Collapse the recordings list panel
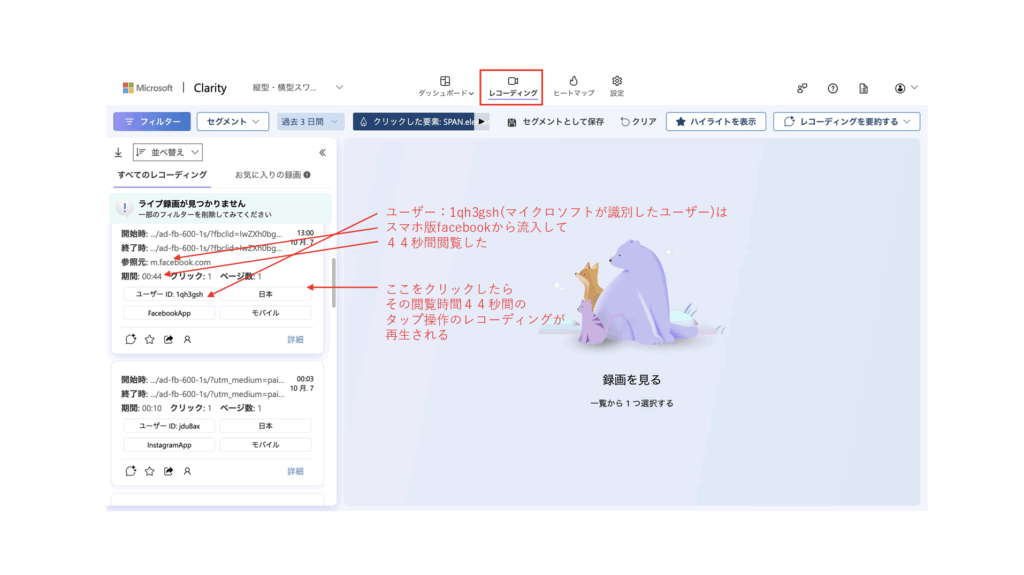The width and height of the screenshot is (1024, 575). pos(322,153)
